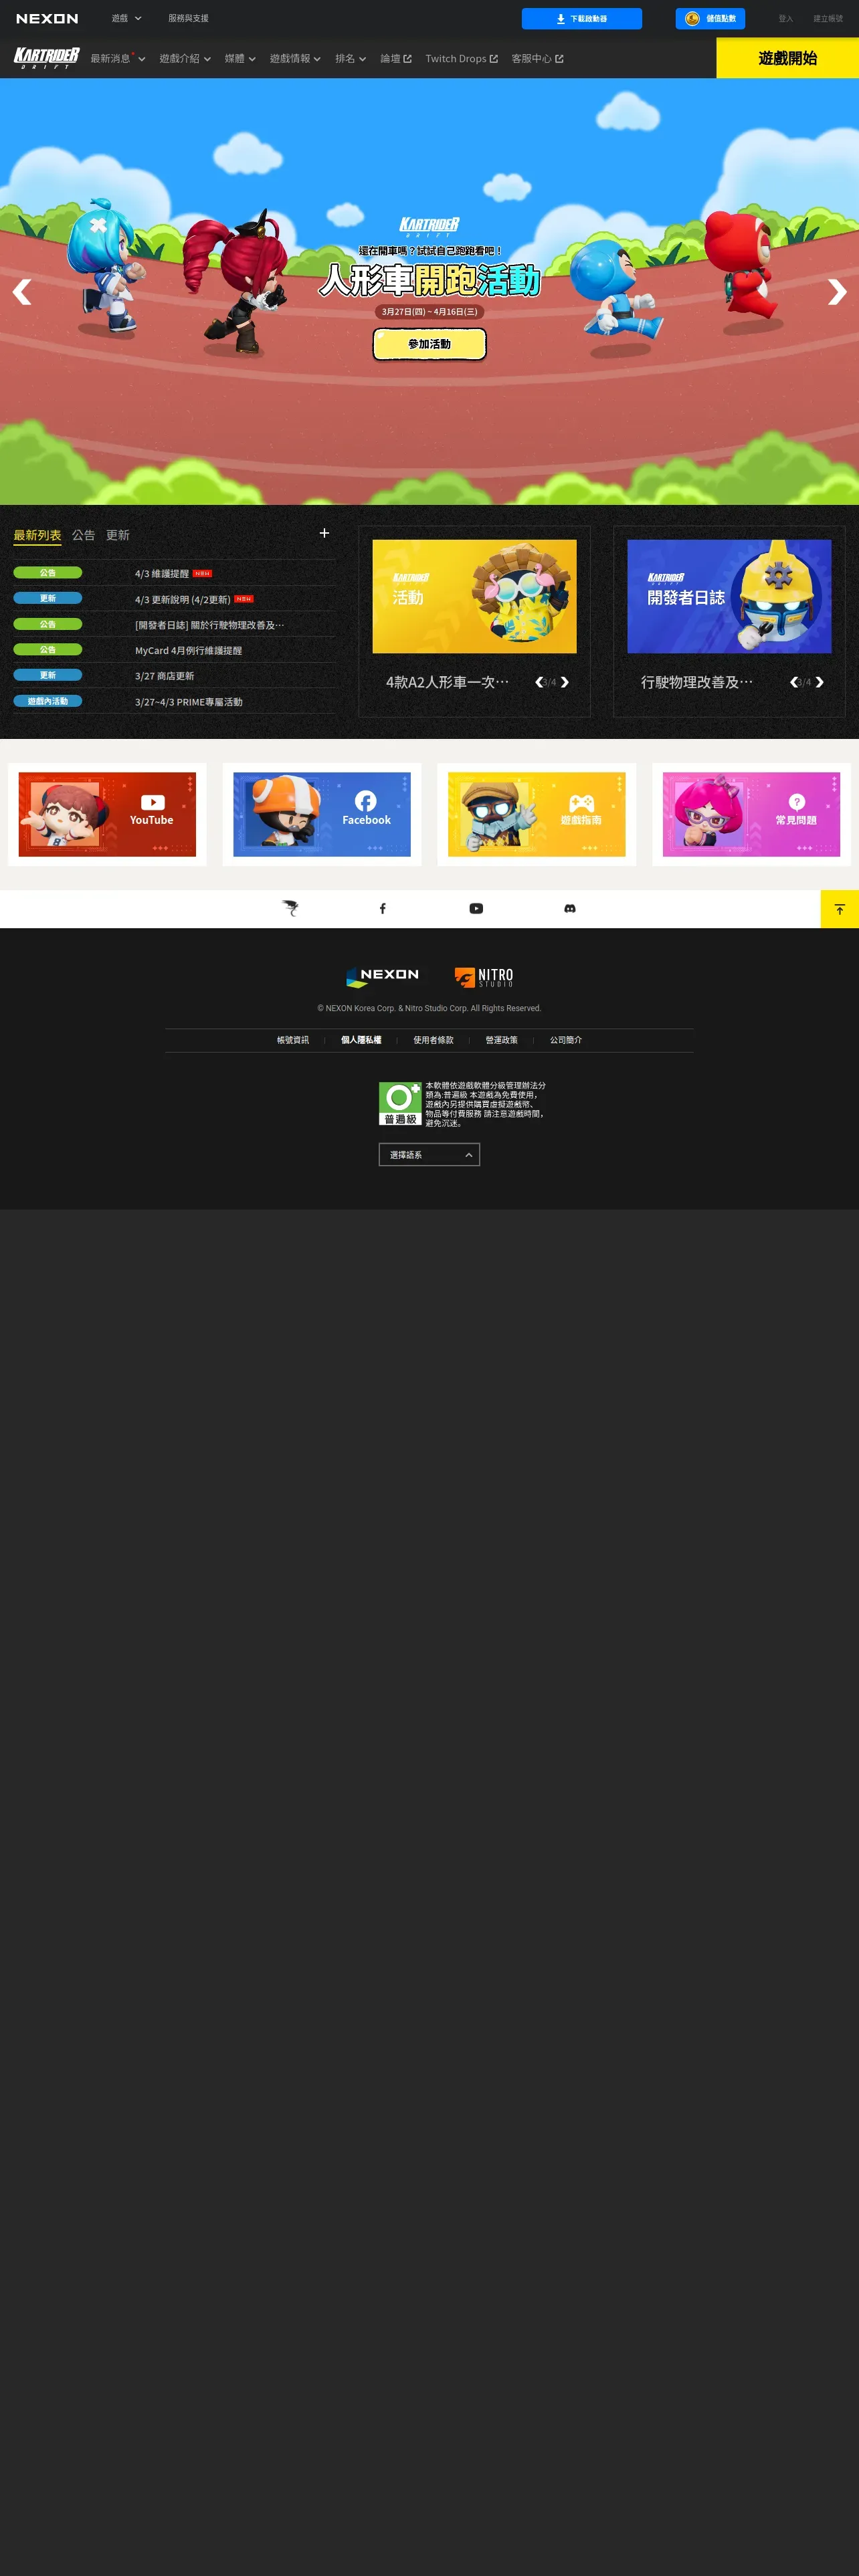
Task: Expand the 最新消息 navigation menu
Action: tap(118, 59)
